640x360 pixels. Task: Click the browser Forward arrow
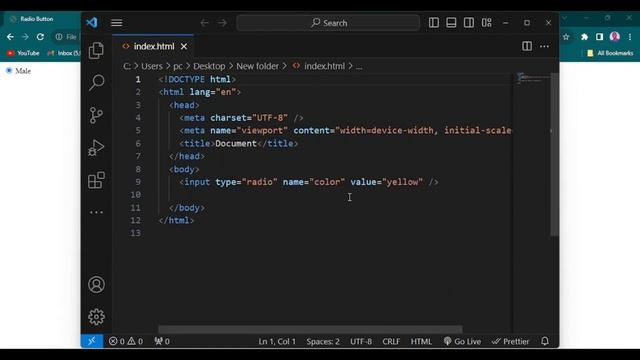tap(25, 37)
